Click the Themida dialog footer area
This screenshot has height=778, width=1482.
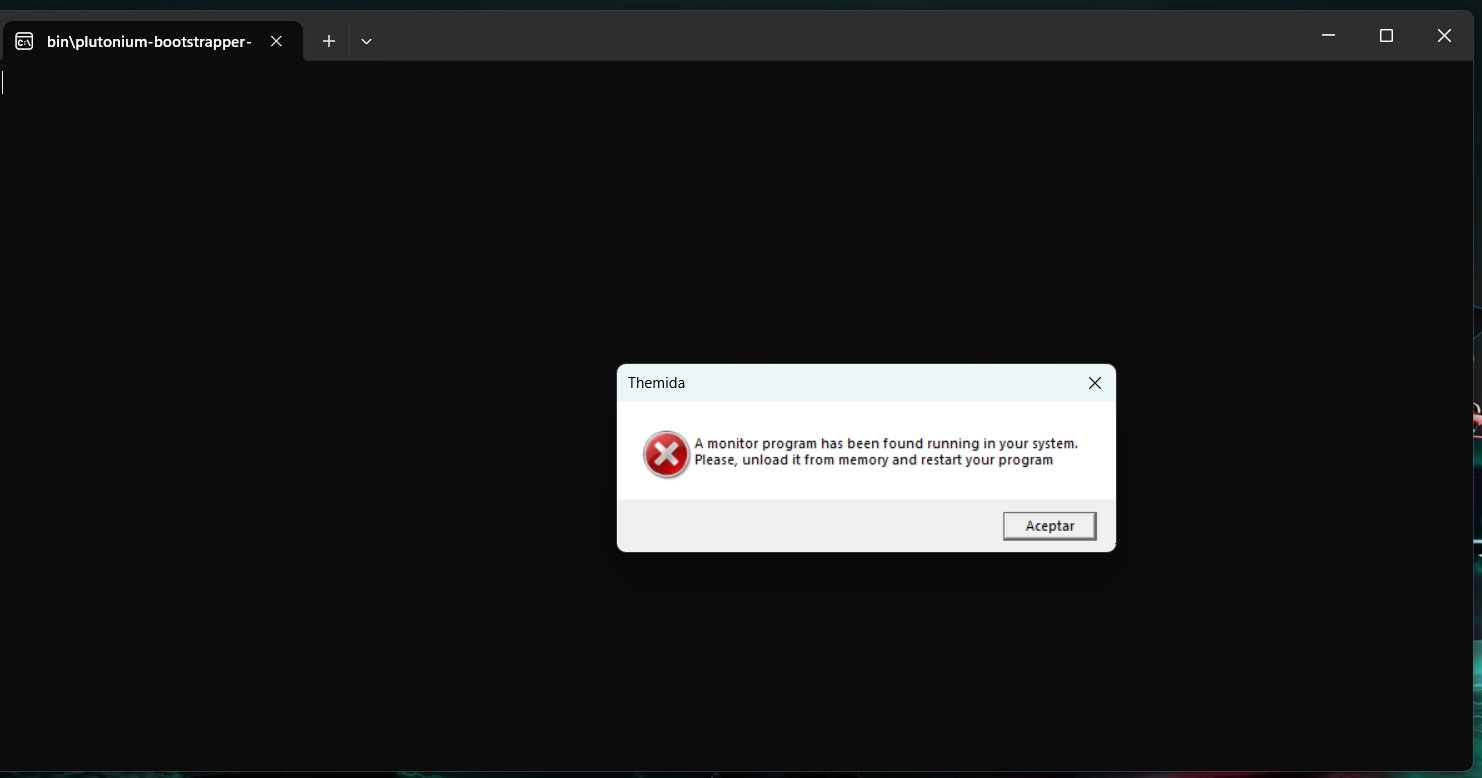[x=800, y=525]
